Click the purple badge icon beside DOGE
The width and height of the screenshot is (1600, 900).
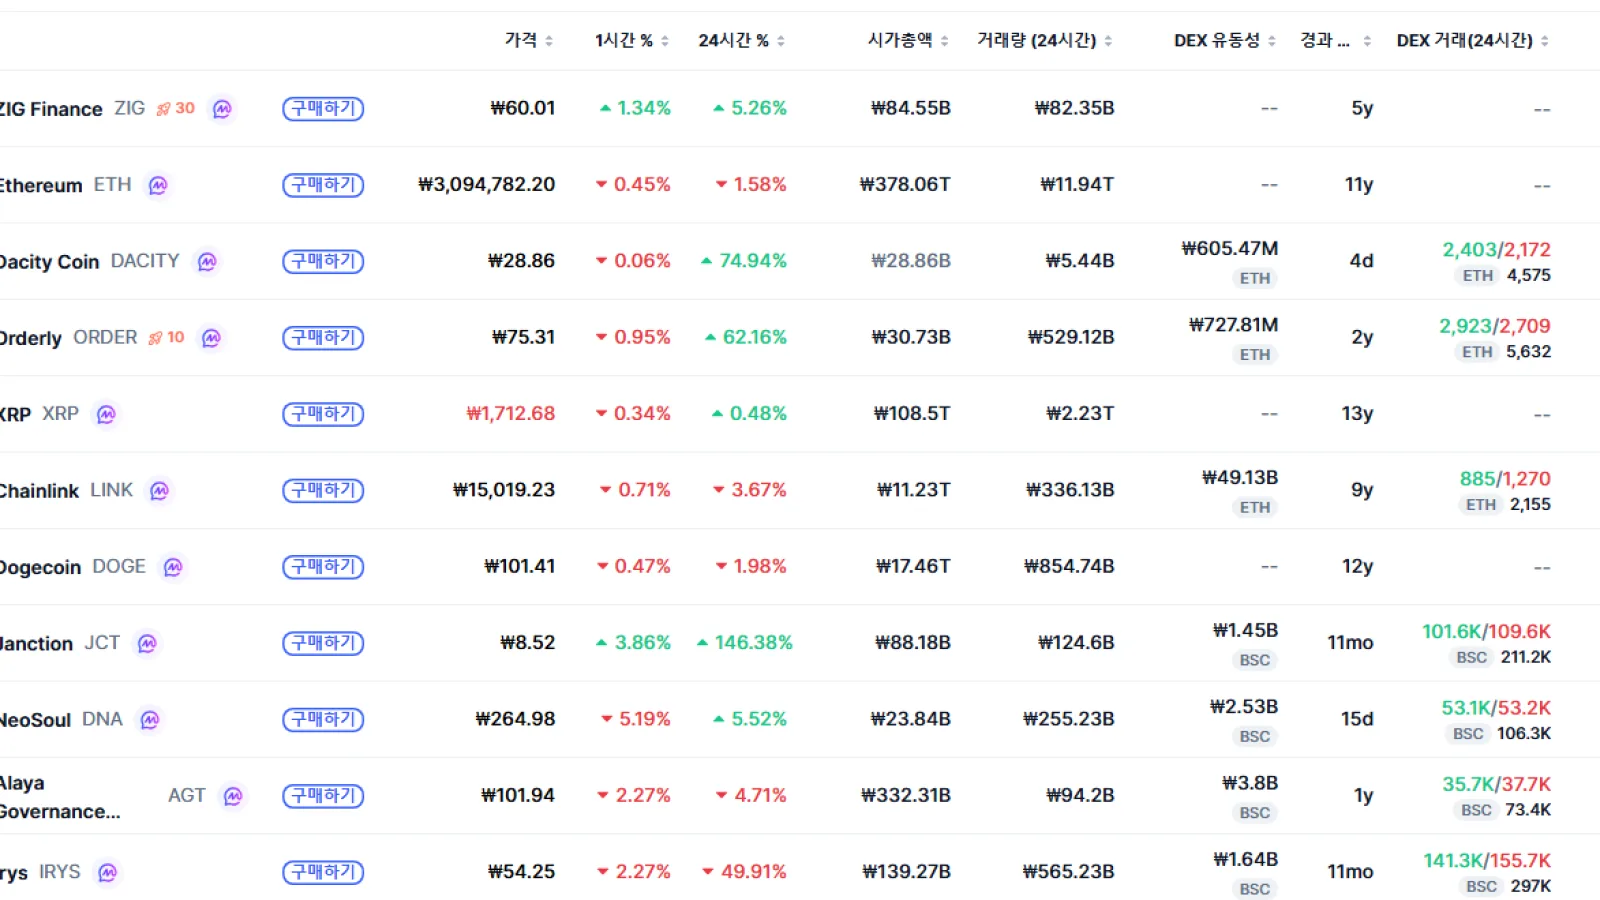coord(173,567)
